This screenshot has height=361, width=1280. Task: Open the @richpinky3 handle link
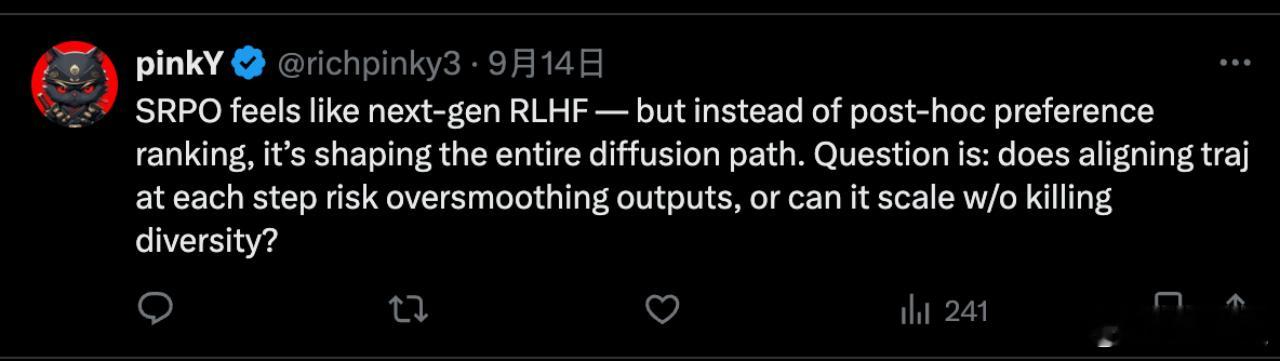click(x=368, y=65)
